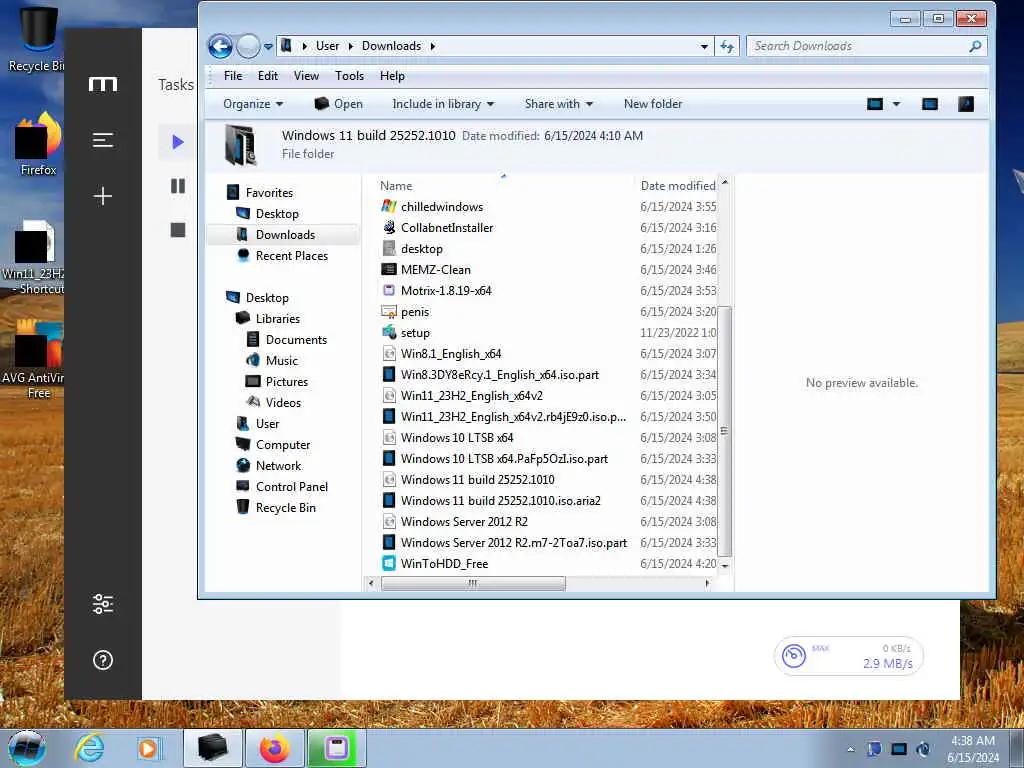Open the recent locations dropdown arrow
This screenshot has height=768, width=1024.
pyautogui.click(x=268, y=47)
